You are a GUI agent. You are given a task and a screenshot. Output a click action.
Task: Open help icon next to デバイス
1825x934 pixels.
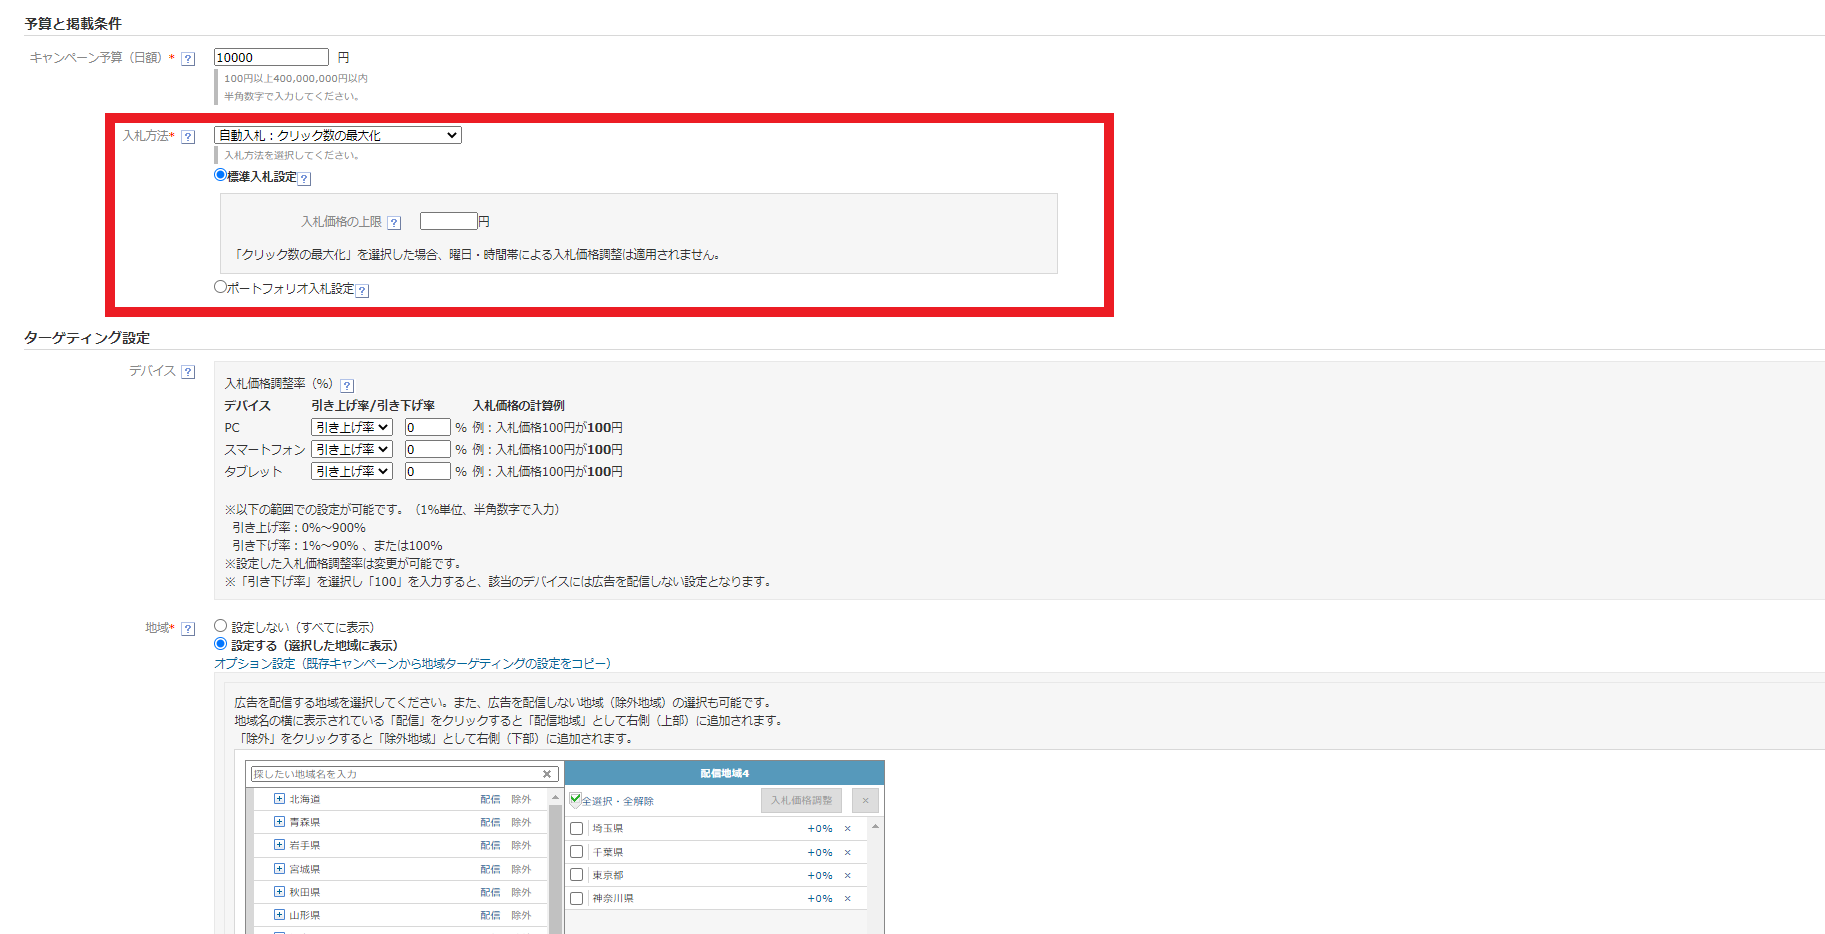188,372
